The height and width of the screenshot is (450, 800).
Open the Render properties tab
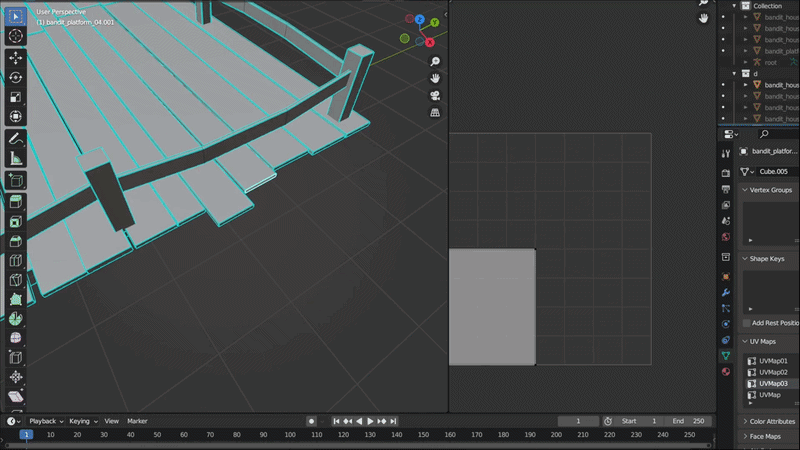click(726, 173)
